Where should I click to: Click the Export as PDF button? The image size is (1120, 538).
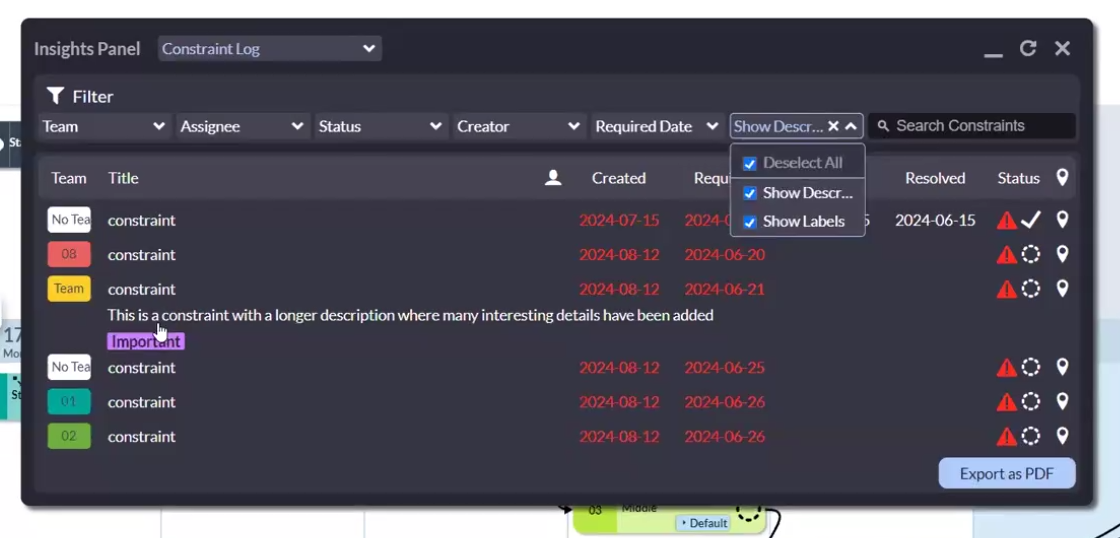tap(1006, 474)
